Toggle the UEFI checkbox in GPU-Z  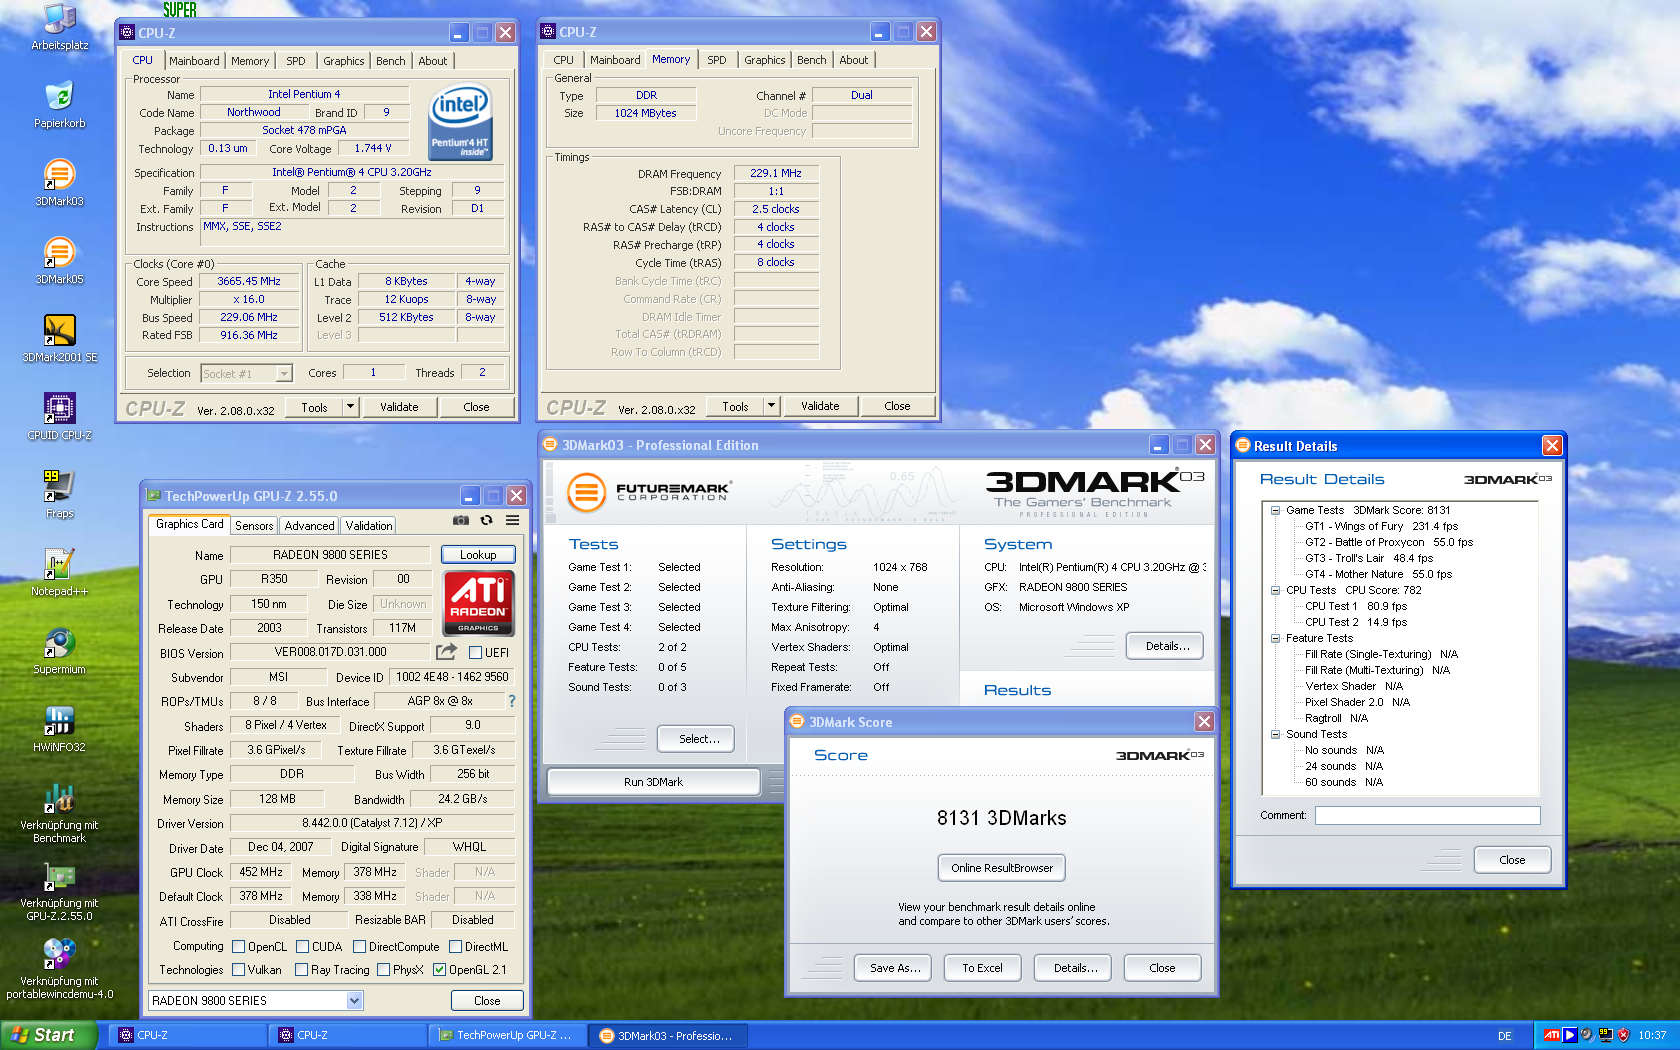[x=476, y=653]
